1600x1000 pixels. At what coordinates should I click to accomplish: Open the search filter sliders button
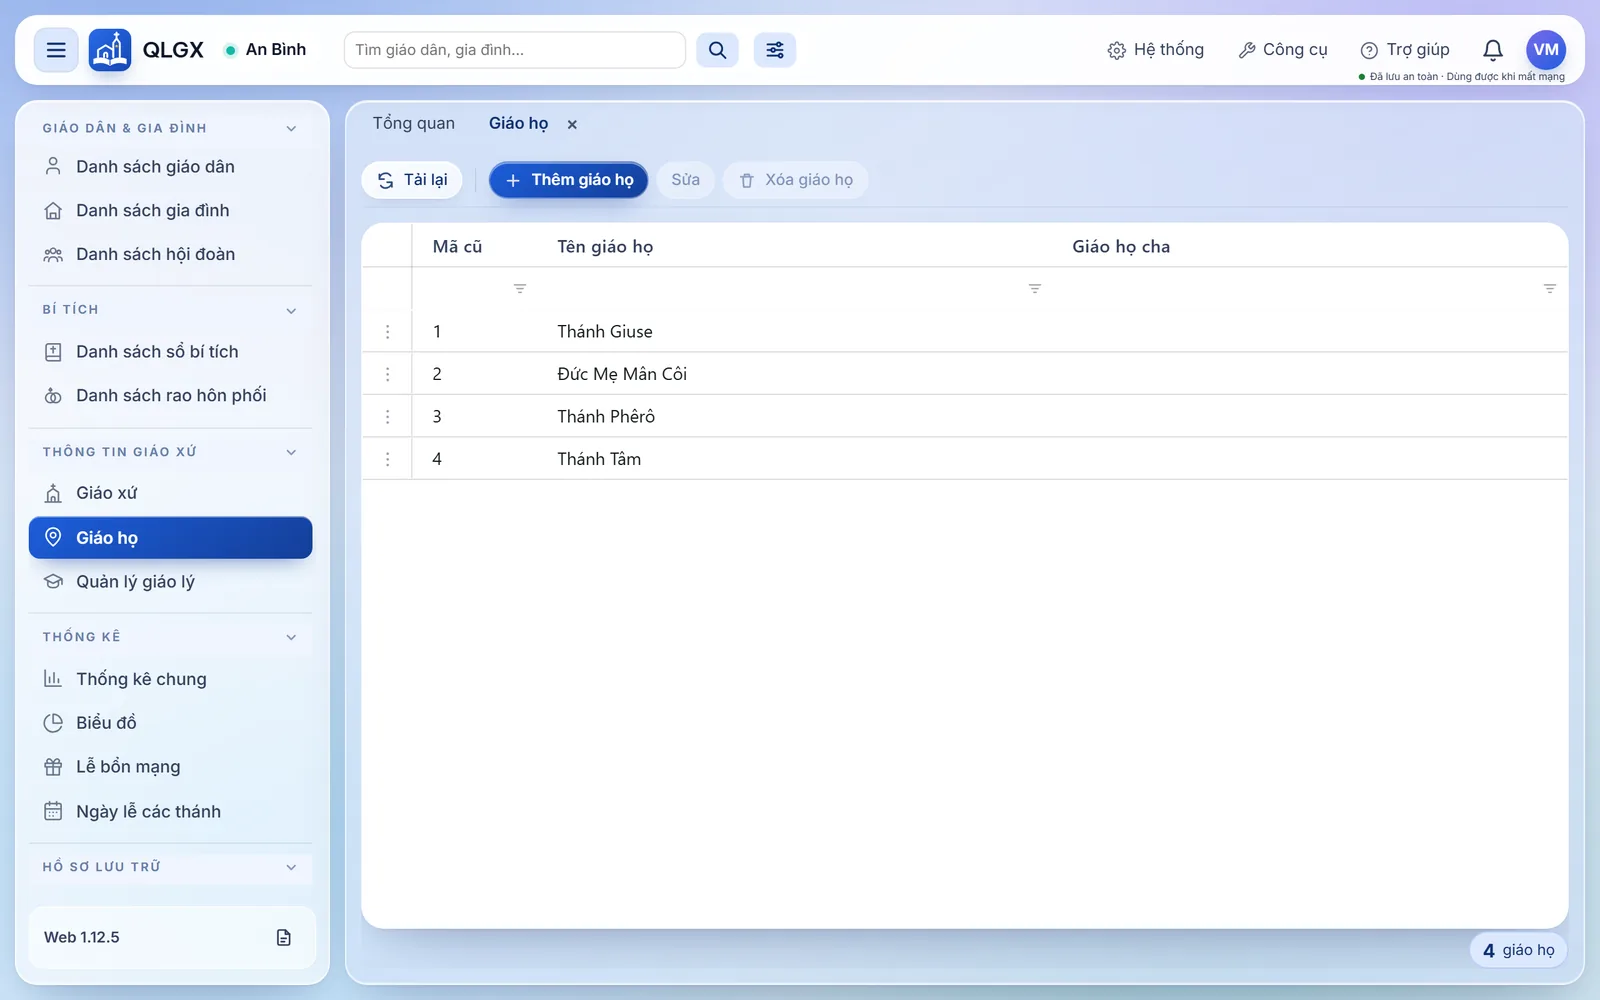click(775, 50)
